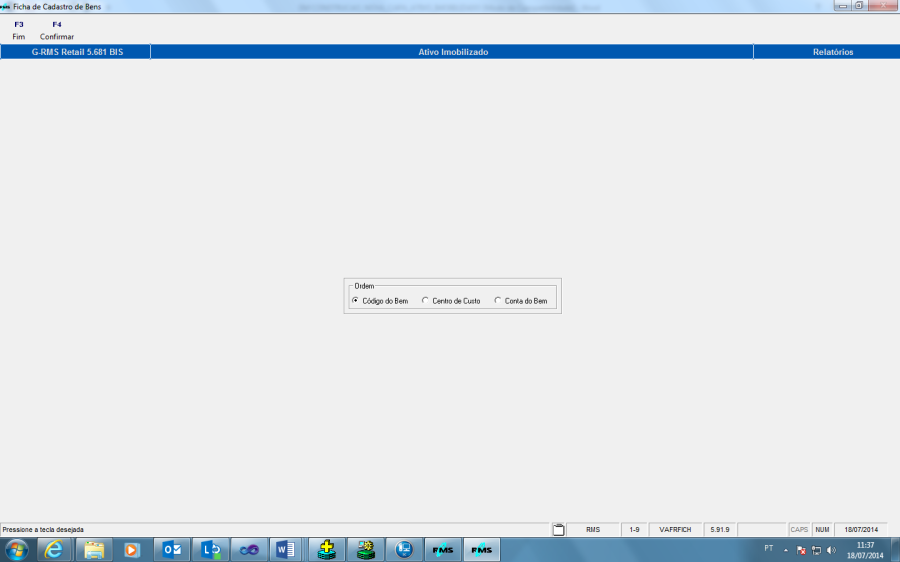Click the VAFRFICH status bar cell
Screen dimensions: 900x562
tap(675, 529)
